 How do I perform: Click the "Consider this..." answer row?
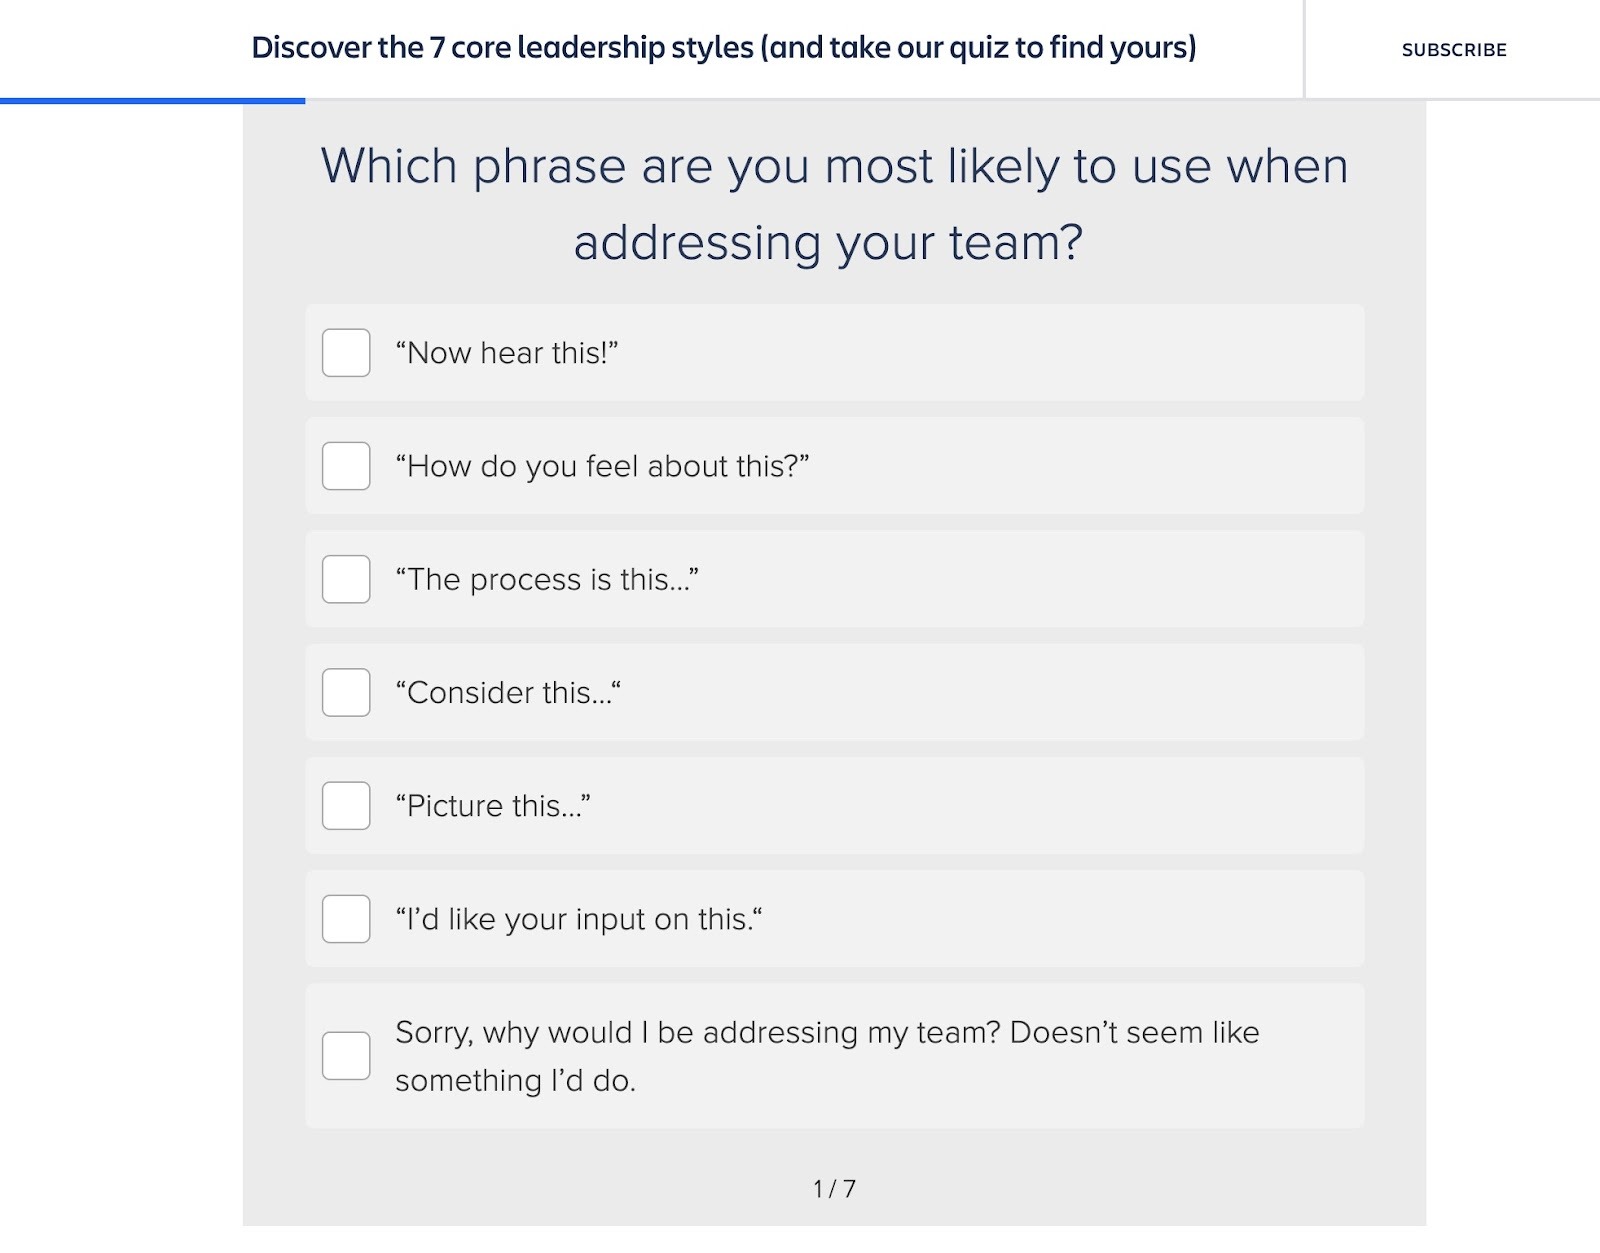pos(835,692)
